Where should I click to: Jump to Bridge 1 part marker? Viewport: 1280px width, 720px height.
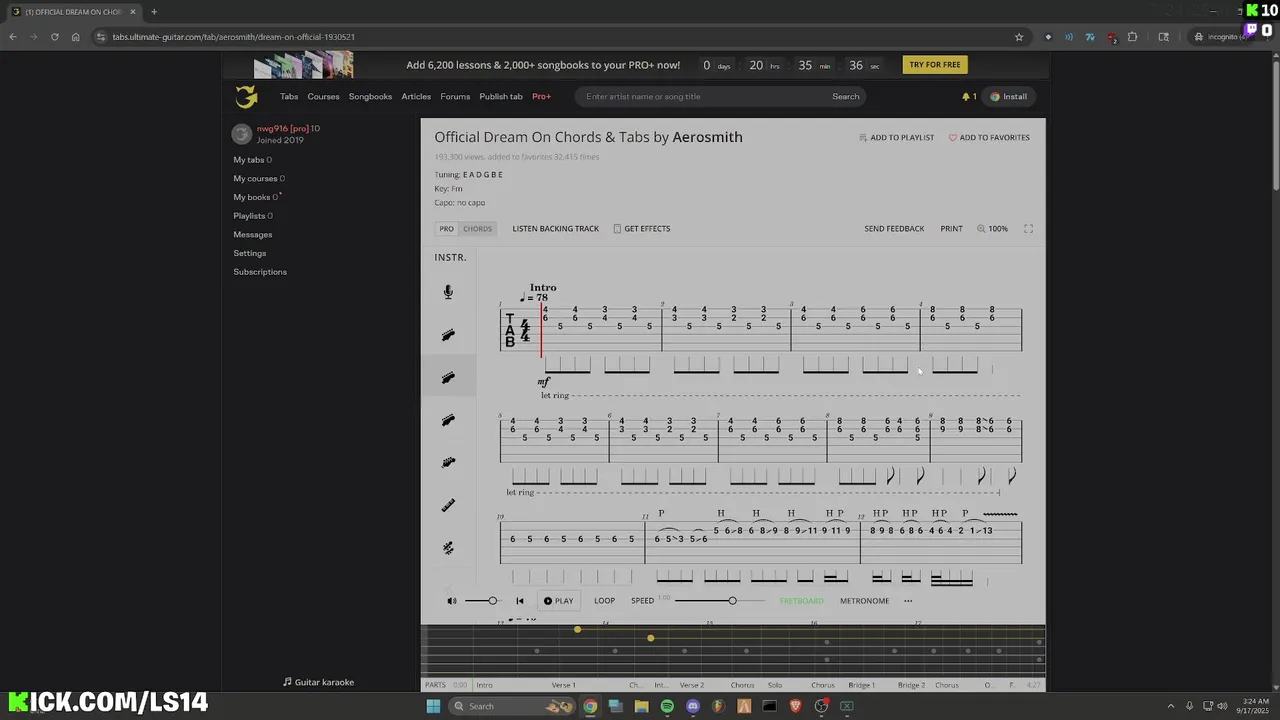click(862, 685)
